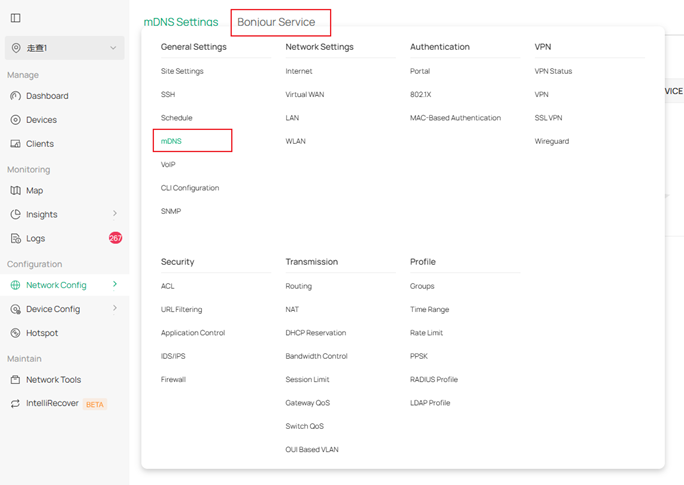The height and width of the screenshot is (485, 684).
Task: Open VoIP settings link
Action: 168,164
